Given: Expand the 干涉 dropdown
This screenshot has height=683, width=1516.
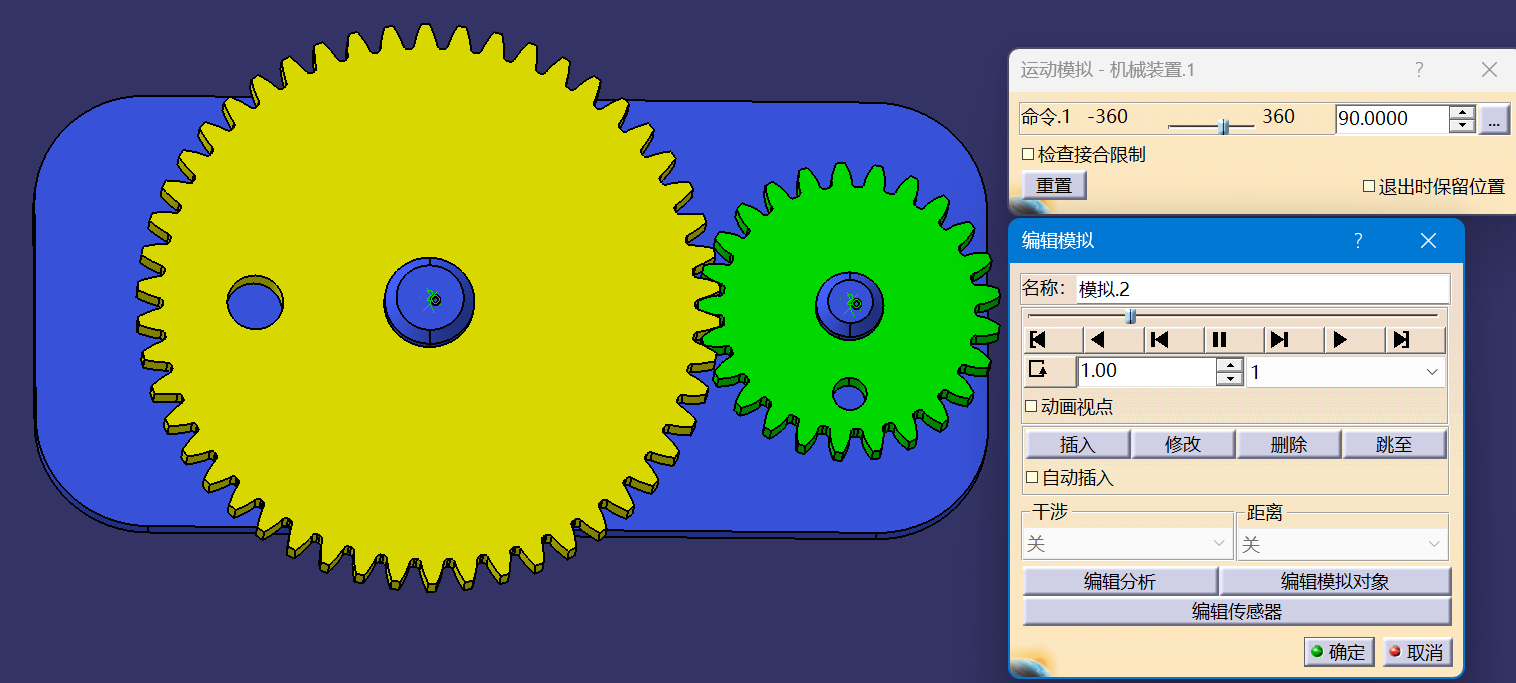Looking at the screenshot, I should (1127, 544).
